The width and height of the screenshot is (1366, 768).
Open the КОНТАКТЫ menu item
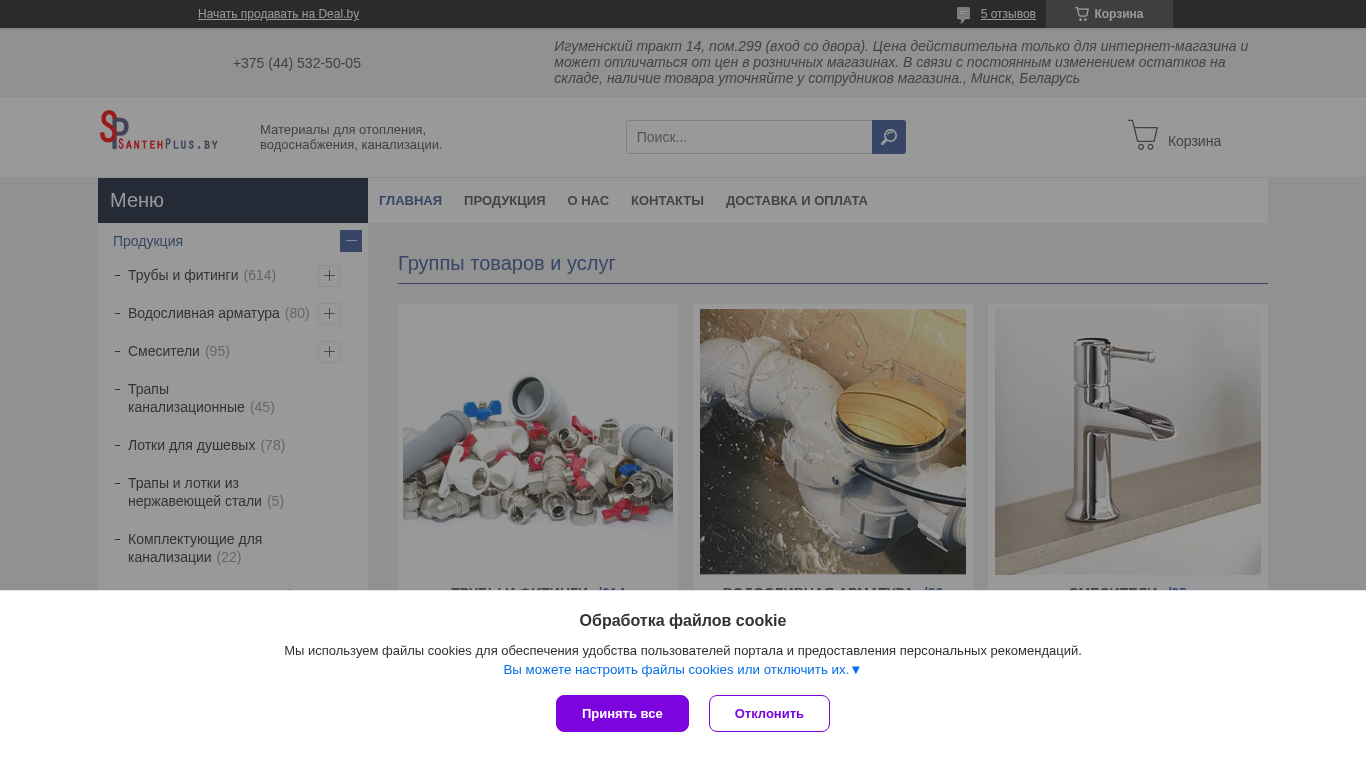pos(667,200)
